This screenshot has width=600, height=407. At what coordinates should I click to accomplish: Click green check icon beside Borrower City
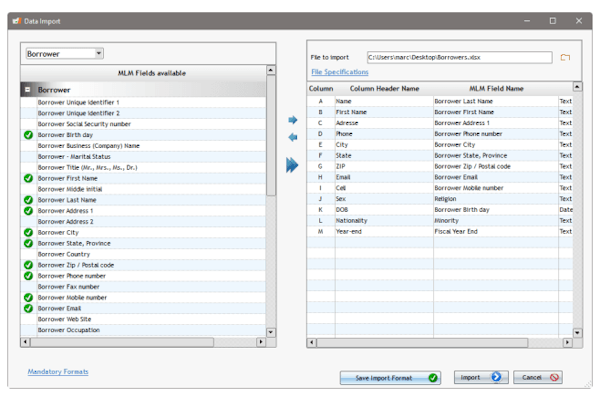[x=28, y=232]
